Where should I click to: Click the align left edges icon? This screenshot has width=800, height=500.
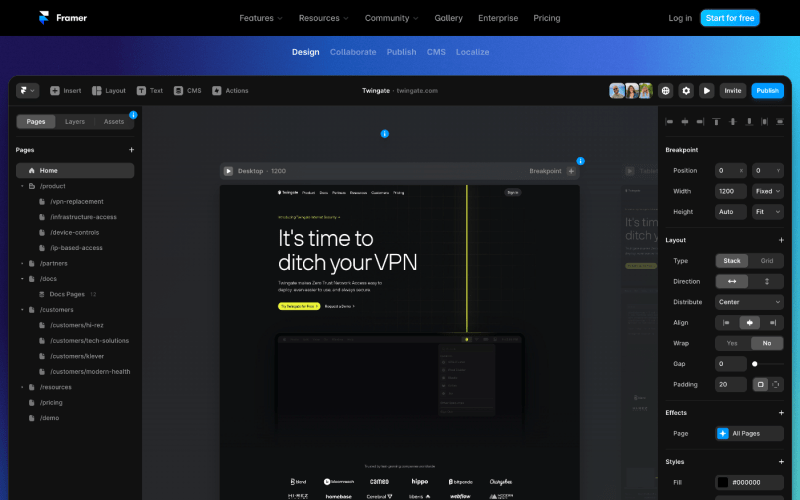pyautogui.click(x=669, y=121)
